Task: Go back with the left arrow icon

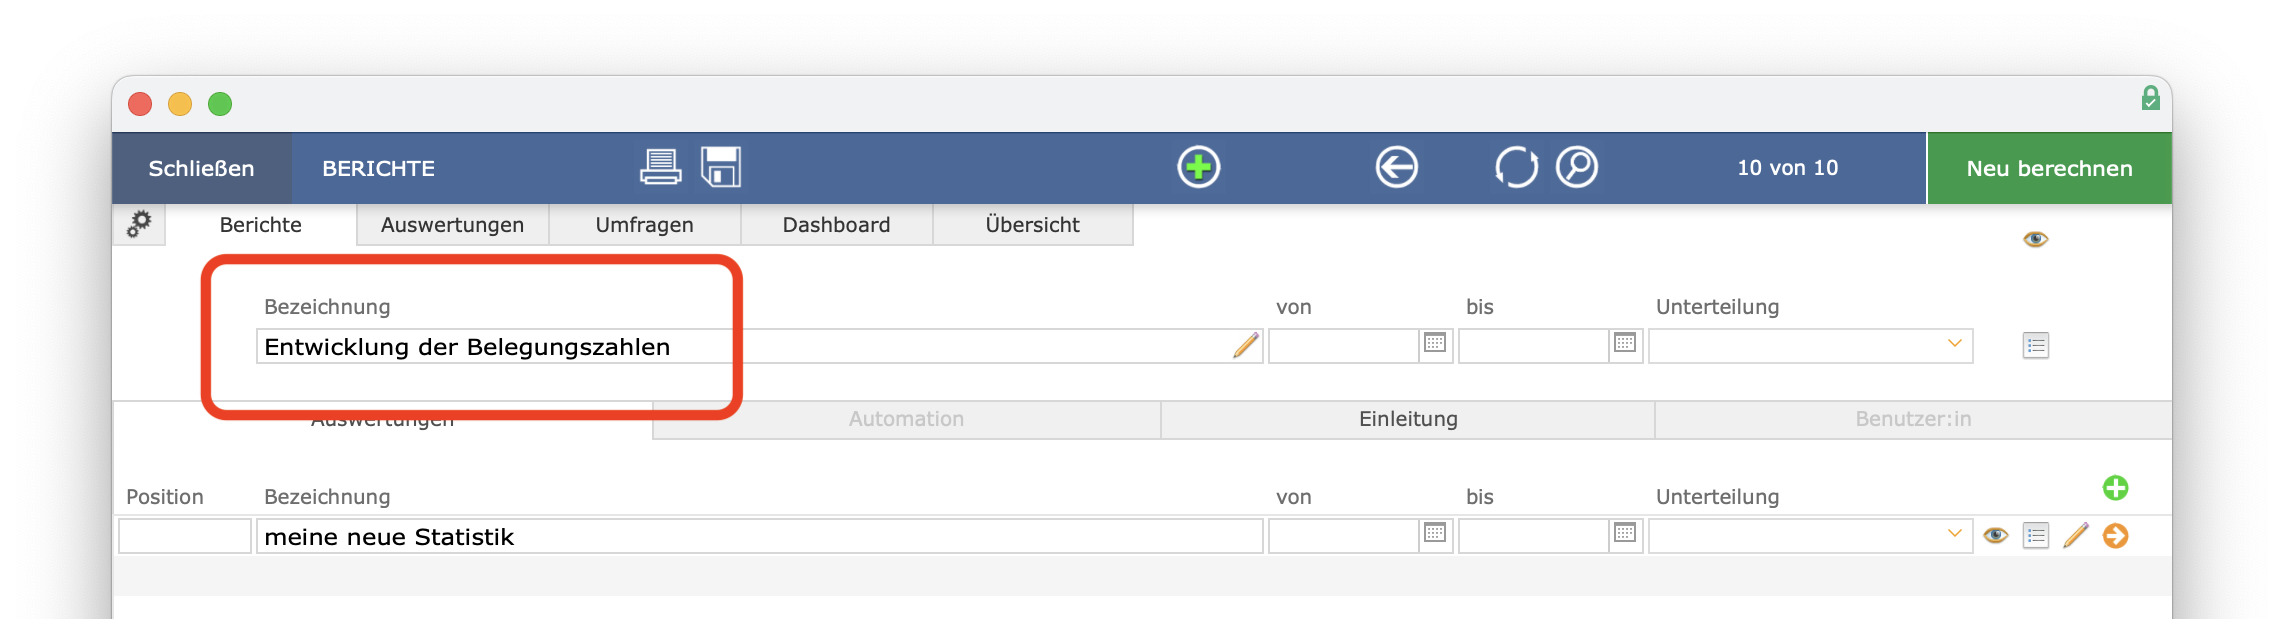Action: [1396, 167]
